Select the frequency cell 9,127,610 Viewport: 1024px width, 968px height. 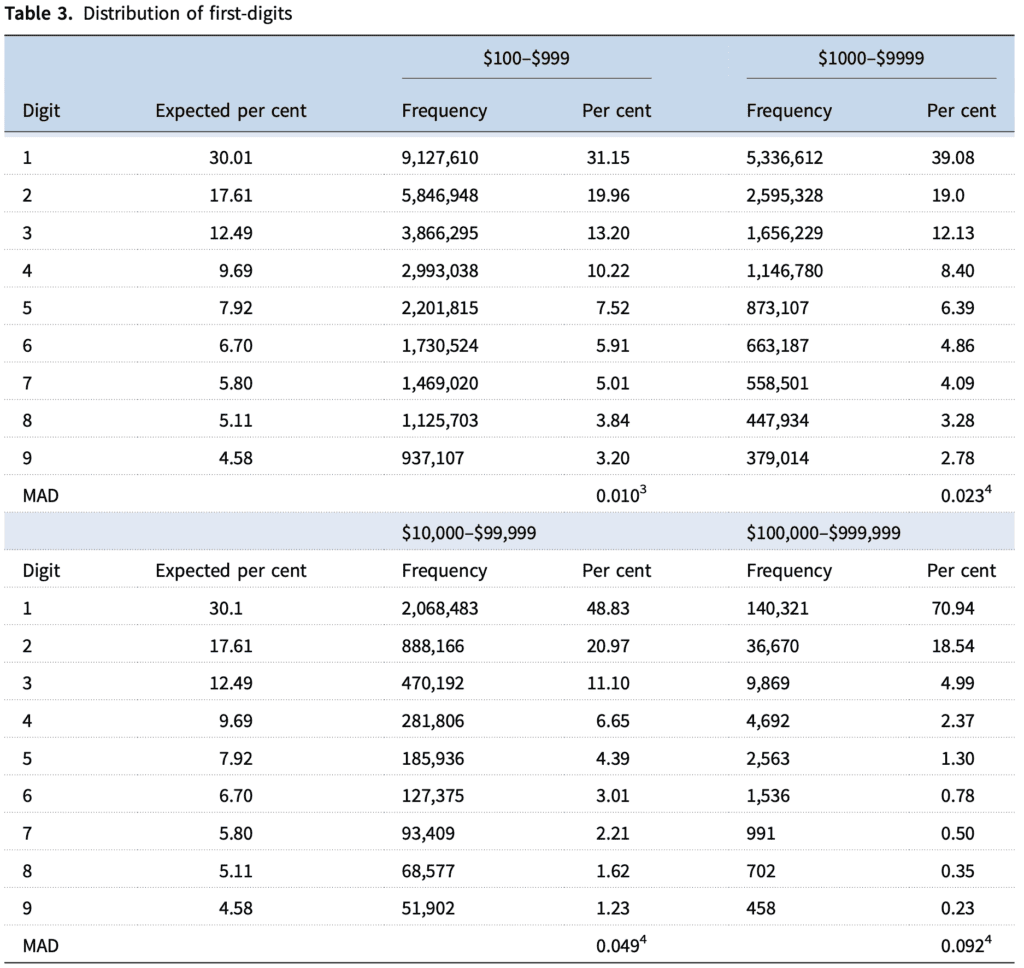click(x=440, y=158)
